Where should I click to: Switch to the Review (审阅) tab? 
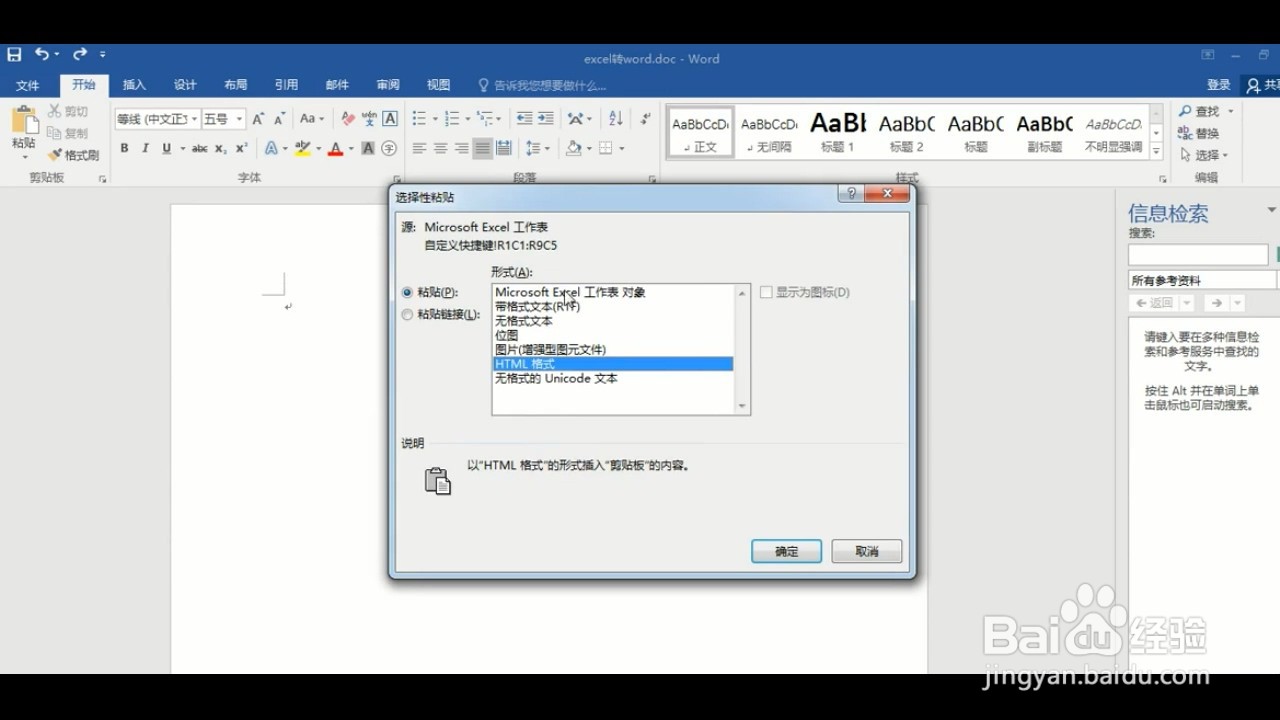point(388,85)
